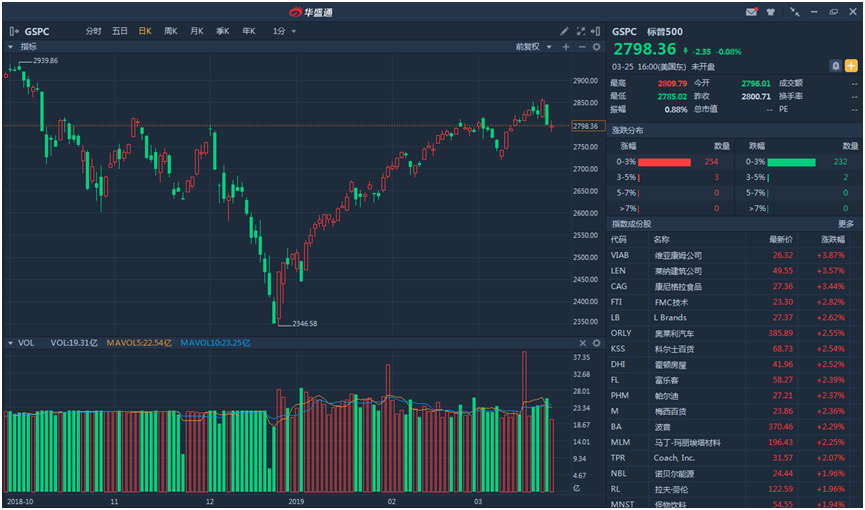This screenshot has width=865, height=510.
Task: Click the 0-3% gain red bar
Action: click(664, 162)
